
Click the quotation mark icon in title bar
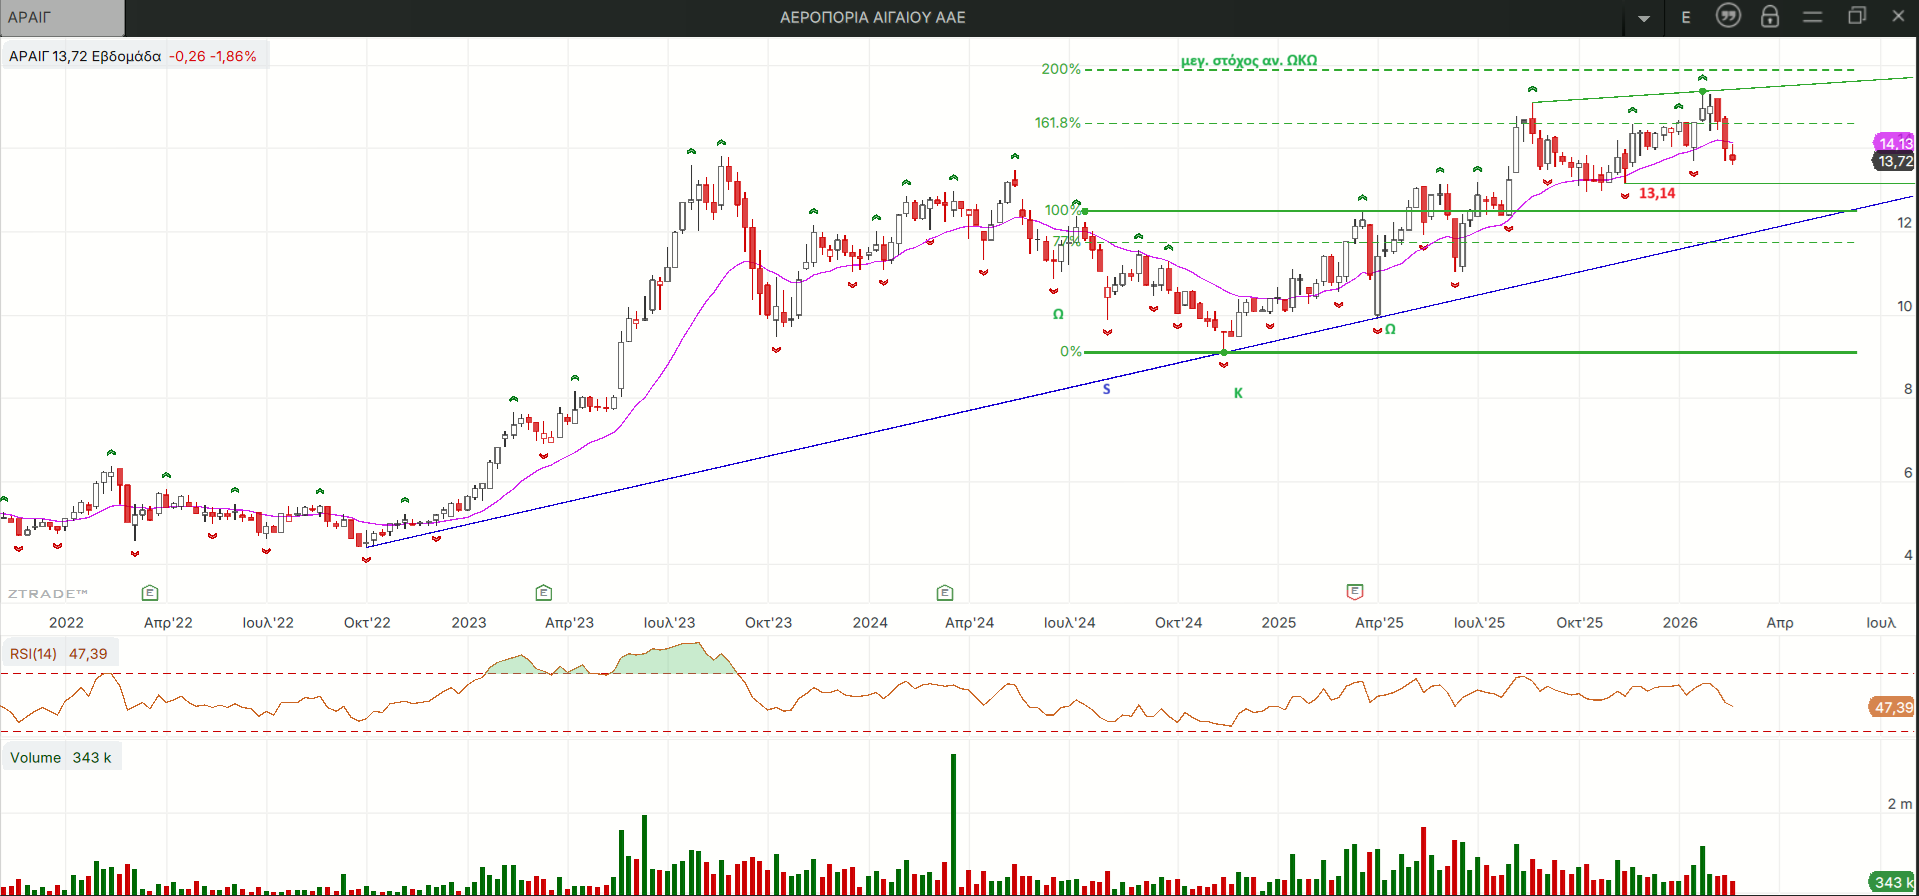(x=1728, y=16)
